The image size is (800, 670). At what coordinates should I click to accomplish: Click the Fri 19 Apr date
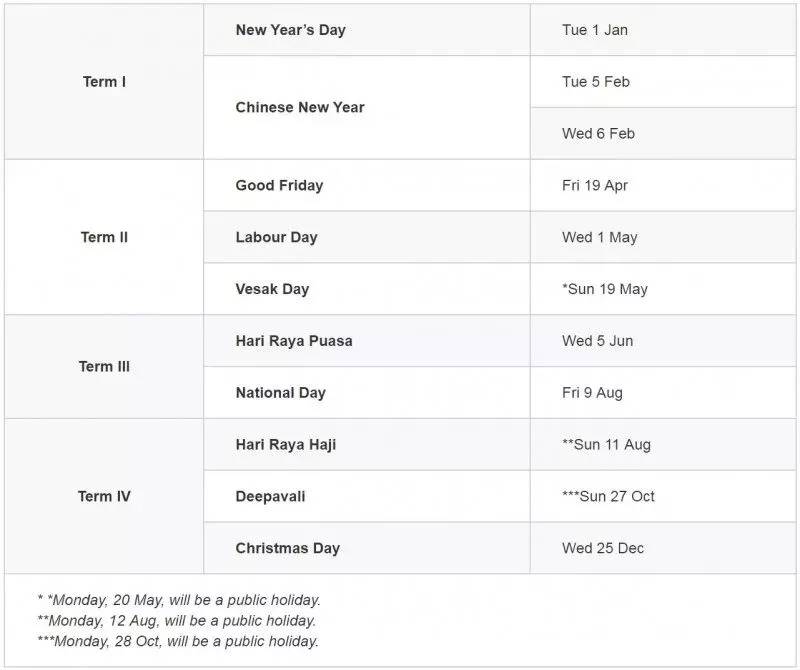595,185
